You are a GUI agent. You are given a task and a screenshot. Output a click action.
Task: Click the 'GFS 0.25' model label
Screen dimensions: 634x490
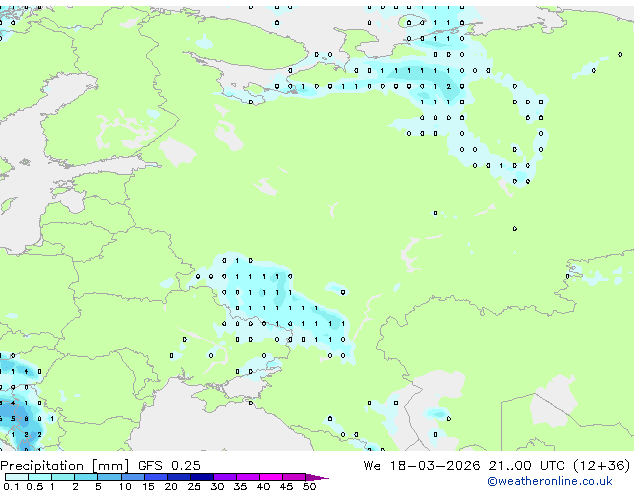pyautogui.click(x=169, y=466)
